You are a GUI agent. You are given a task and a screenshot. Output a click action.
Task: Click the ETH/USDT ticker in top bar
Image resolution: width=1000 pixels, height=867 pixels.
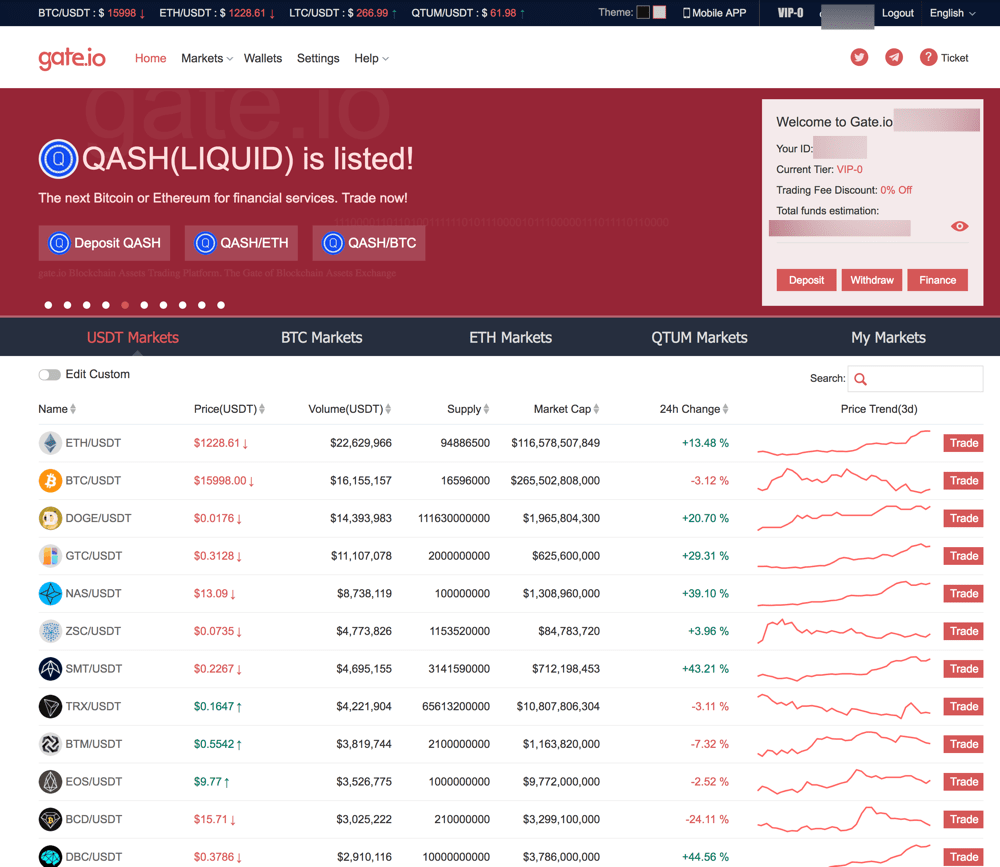pyautogui.click(x=217, y=13)
